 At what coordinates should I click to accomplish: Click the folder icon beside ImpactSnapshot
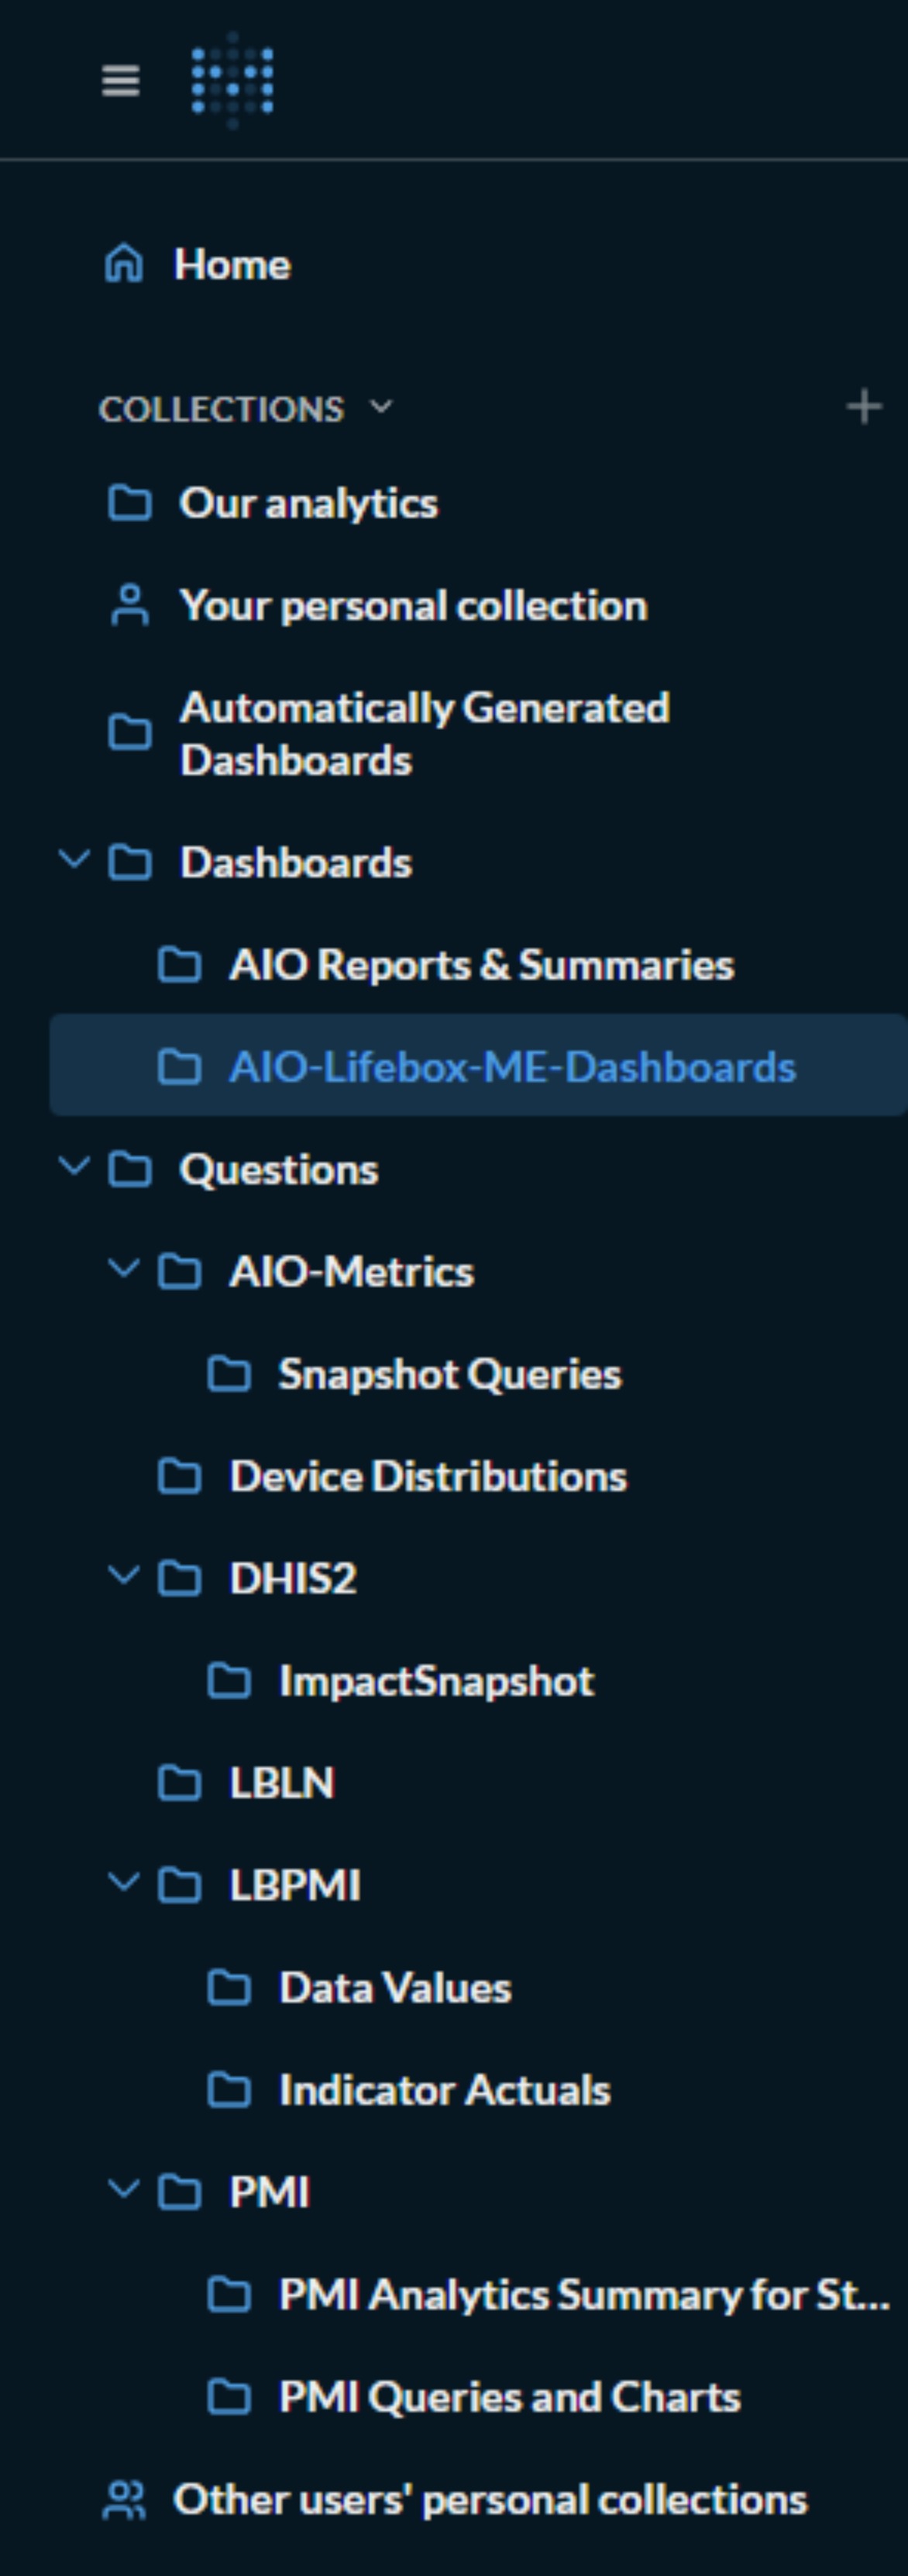[x=231, y=1680]
